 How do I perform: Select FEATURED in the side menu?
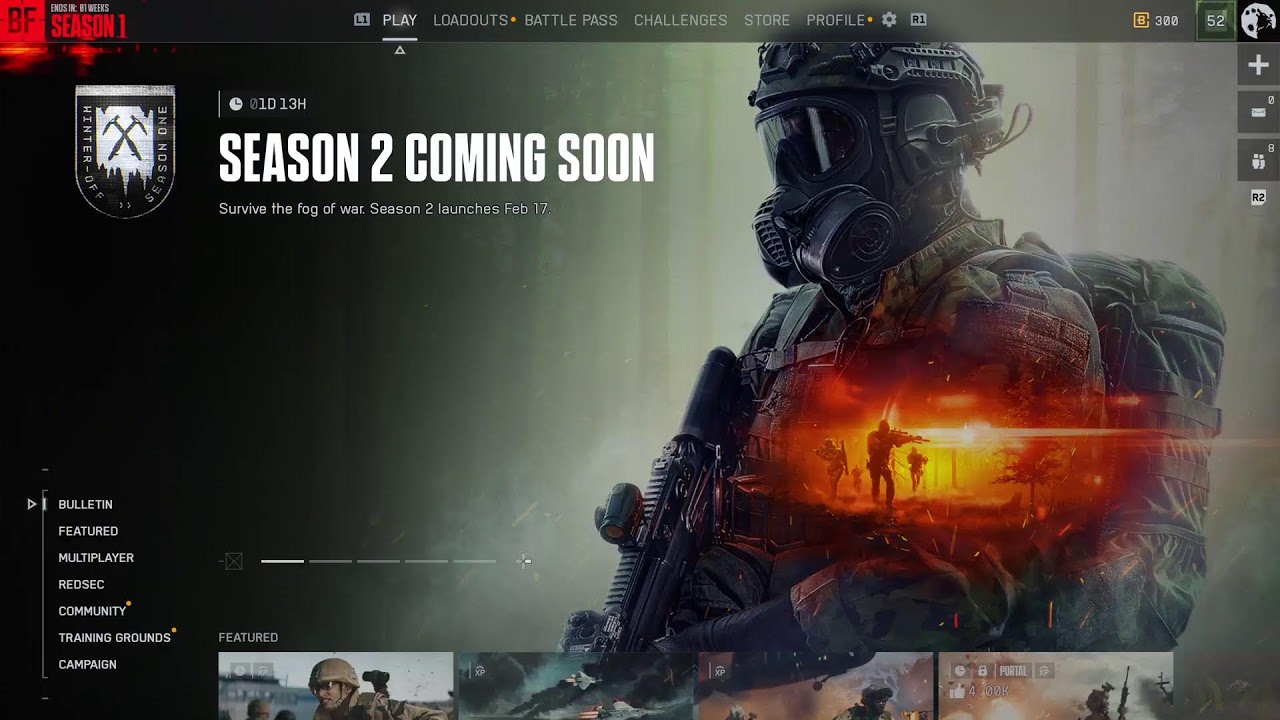[88, 531]
